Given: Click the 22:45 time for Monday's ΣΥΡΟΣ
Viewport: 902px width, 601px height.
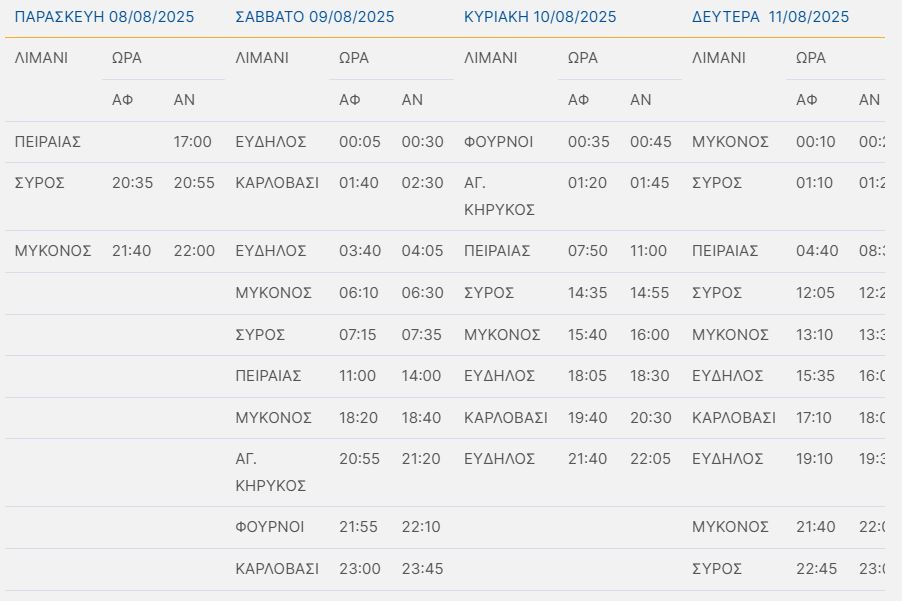Looking at the screenshot, I should (x=816, y=568).
